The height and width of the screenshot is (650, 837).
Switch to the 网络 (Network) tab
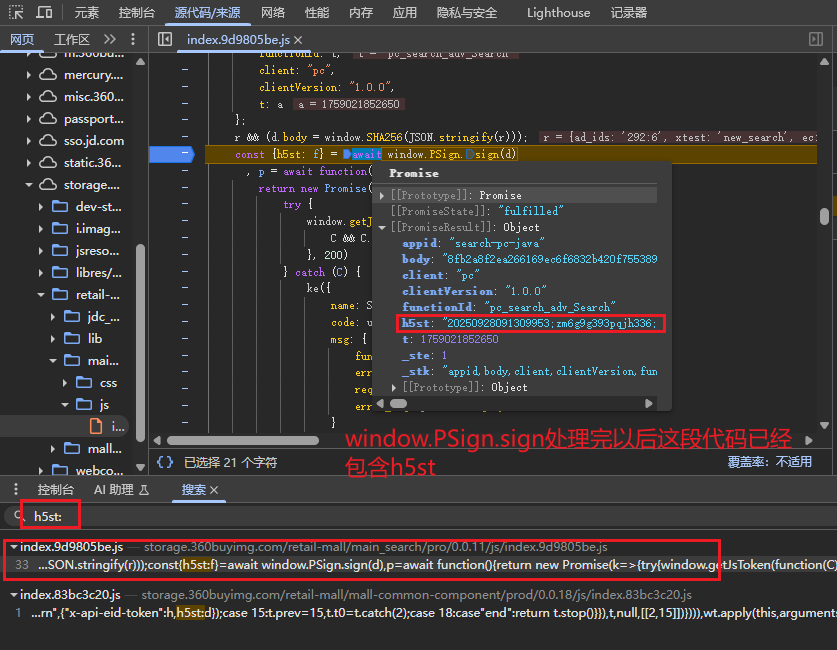[273, 12]
